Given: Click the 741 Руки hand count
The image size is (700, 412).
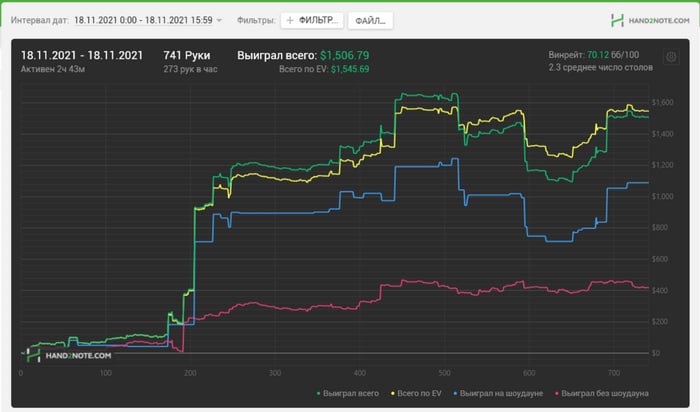Looking at the screenshot, I should [187, 55].
